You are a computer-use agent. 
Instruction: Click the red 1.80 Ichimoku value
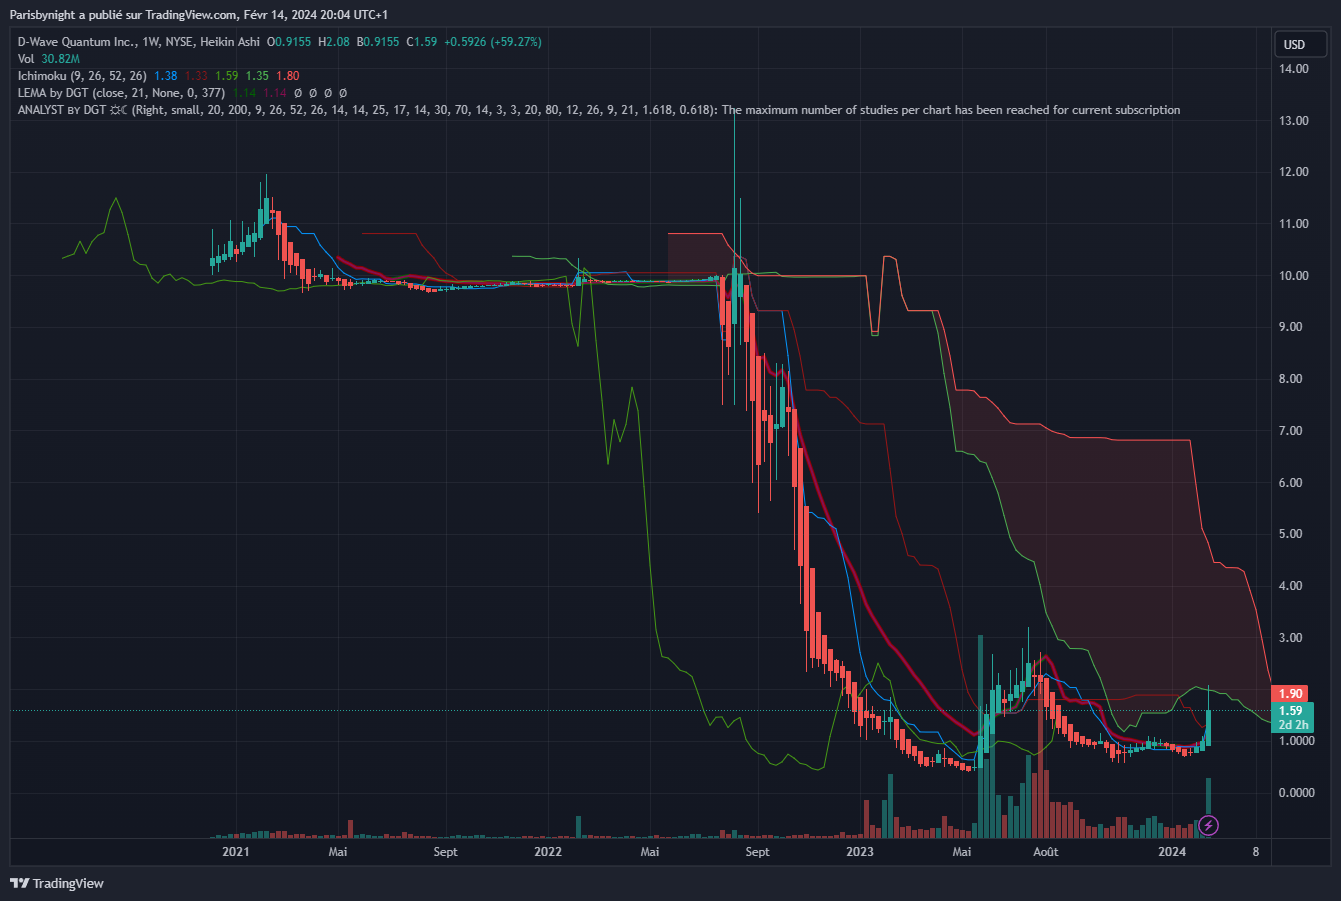[287, 76]
